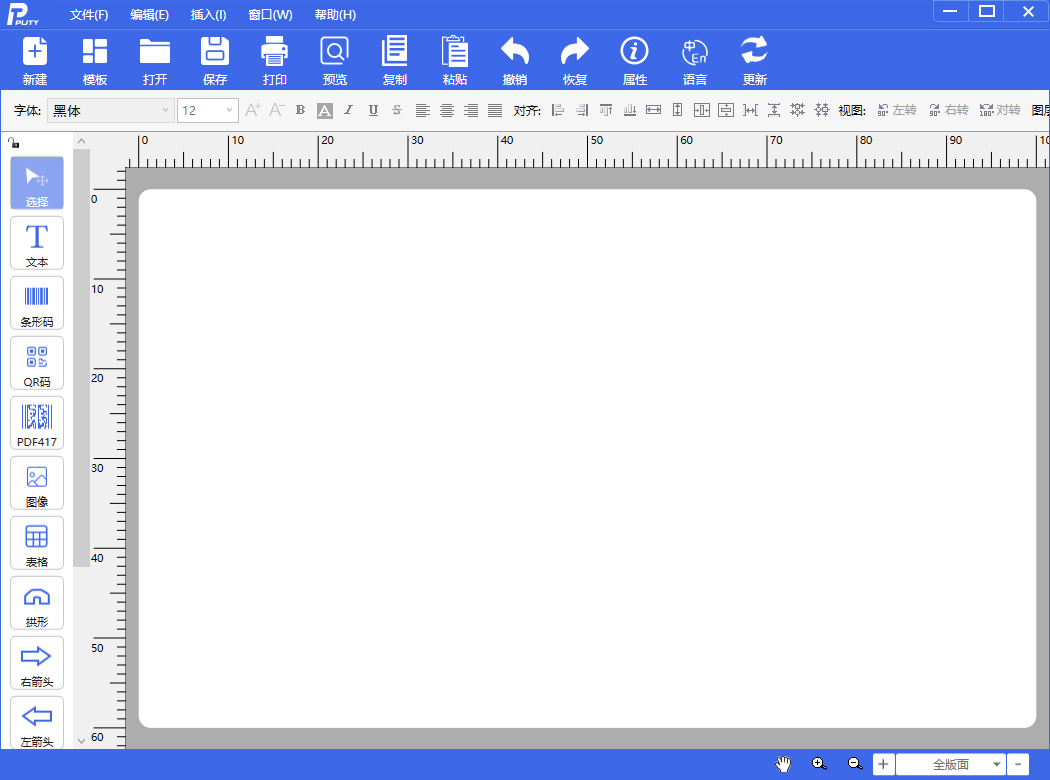Insert a 表格 table
The image size is (1050, 780).
pos(37,543)
